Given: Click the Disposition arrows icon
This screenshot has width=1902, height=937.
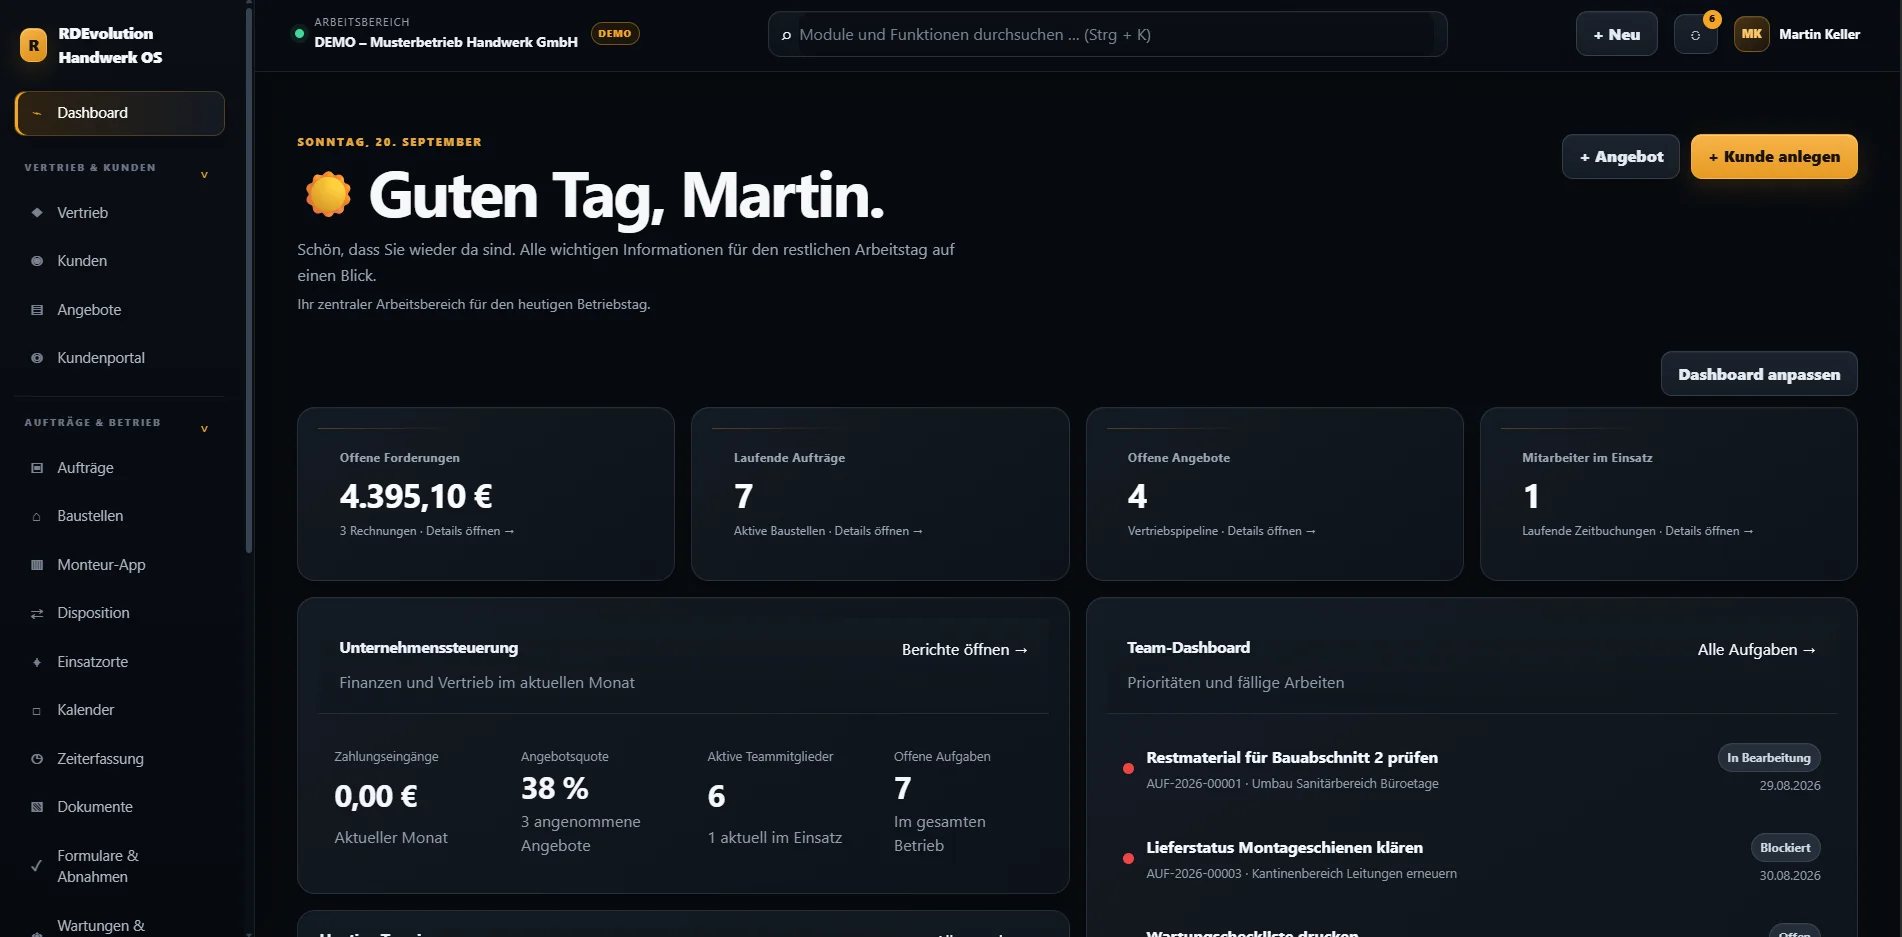Looking at the screenshot, I should [x=37, y=613].
